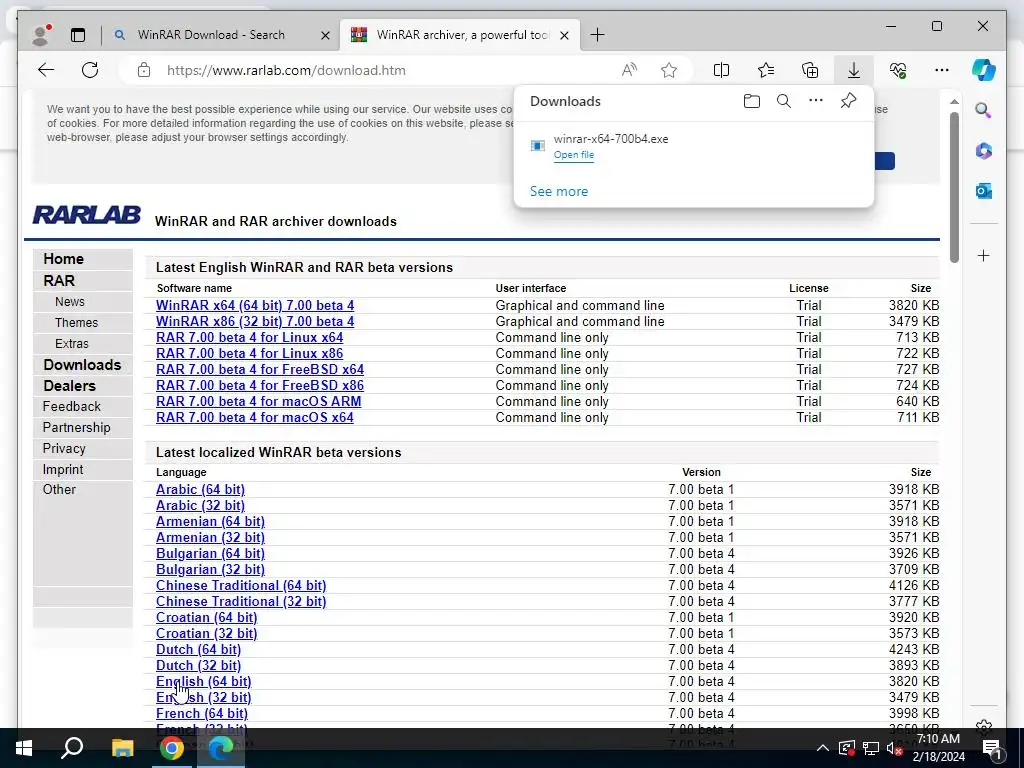
Task: Open Partnership in site navigation
Action: click(76, 427)
